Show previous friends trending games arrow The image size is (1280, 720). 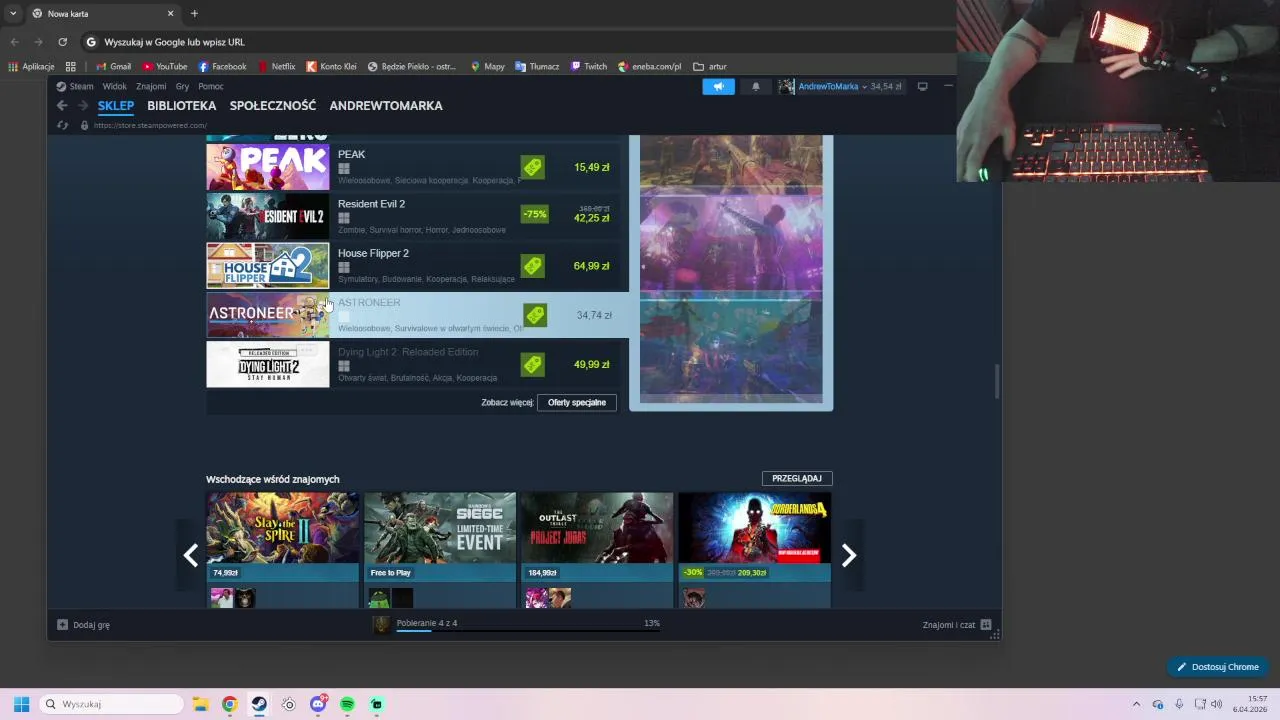pyautogui.click(x=190, y=555)
